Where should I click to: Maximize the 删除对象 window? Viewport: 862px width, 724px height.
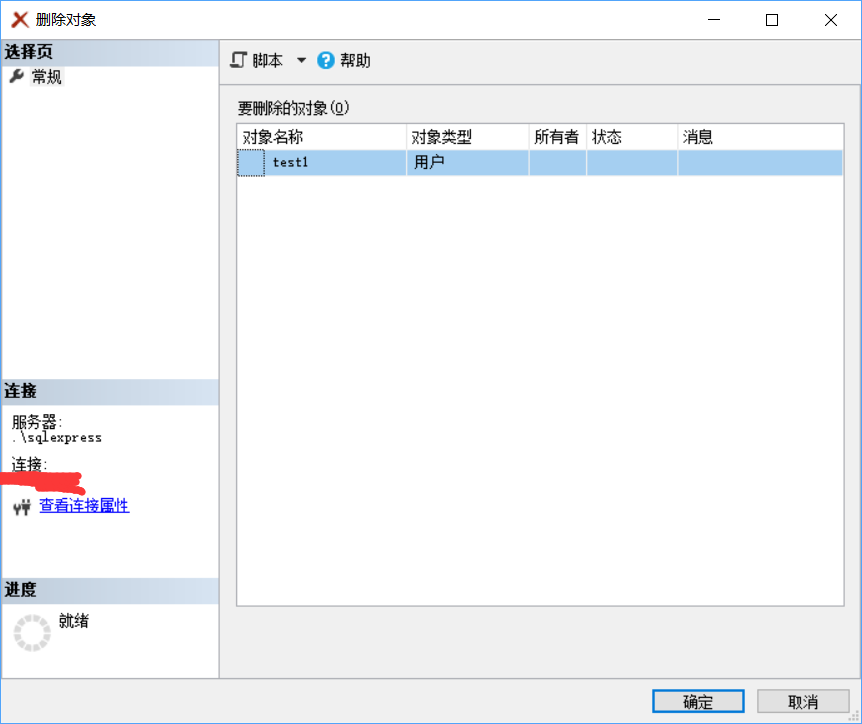click(772, 20)
